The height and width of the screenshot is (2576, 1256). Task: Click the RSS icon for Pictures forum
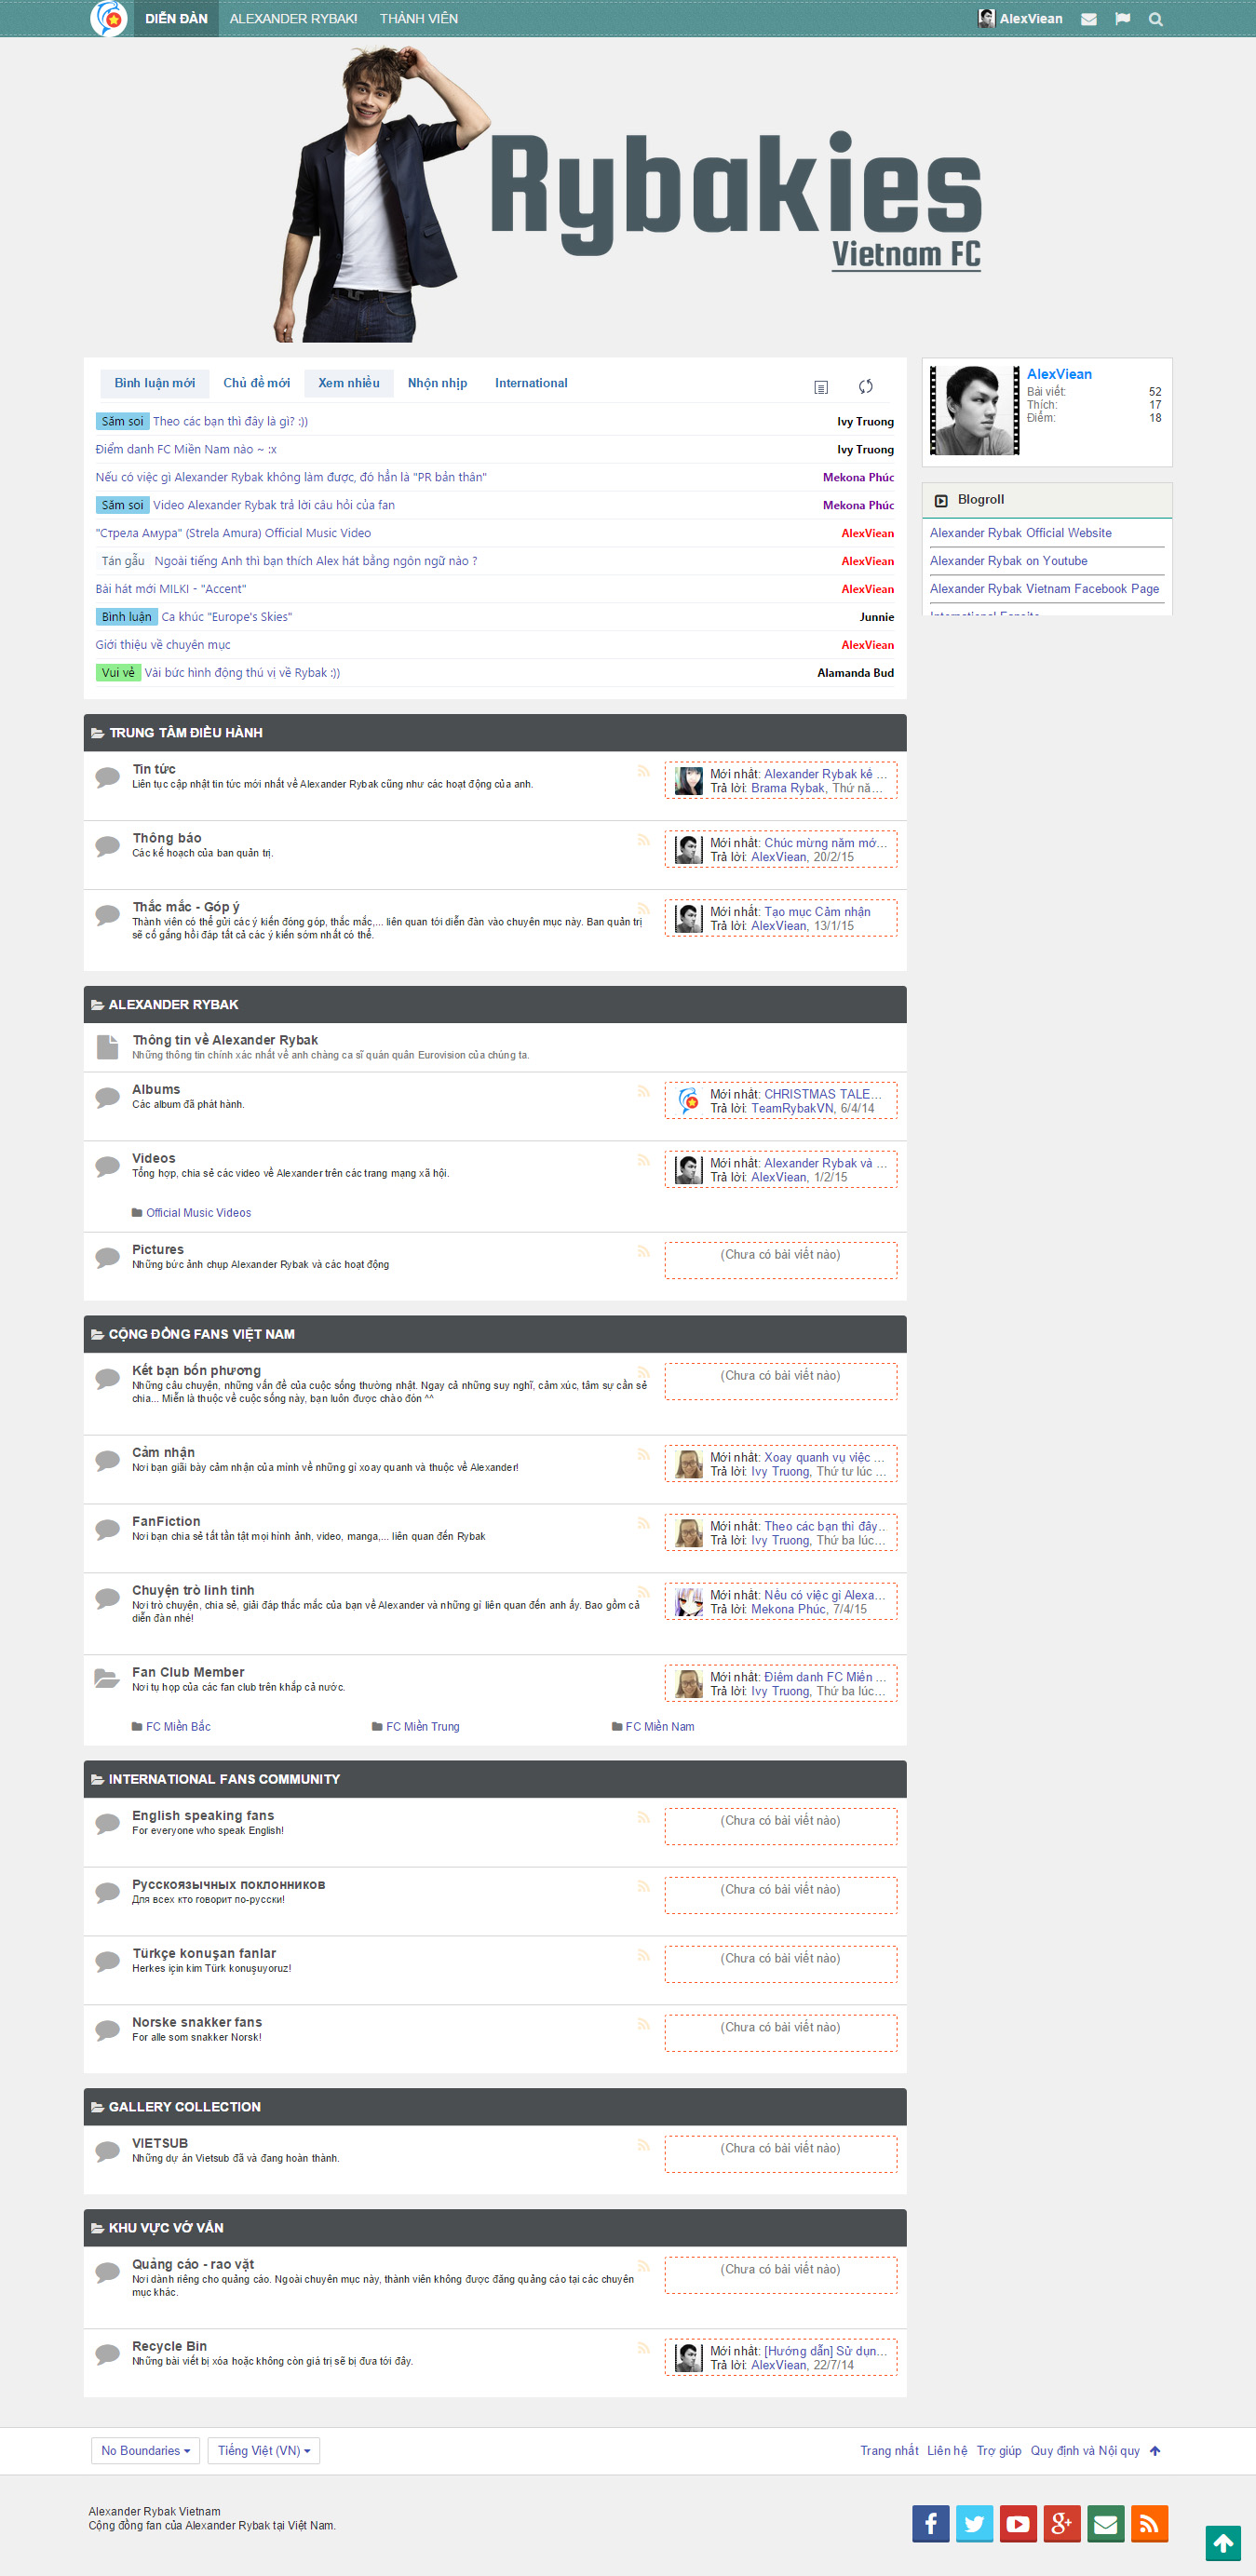[643, 1251]
